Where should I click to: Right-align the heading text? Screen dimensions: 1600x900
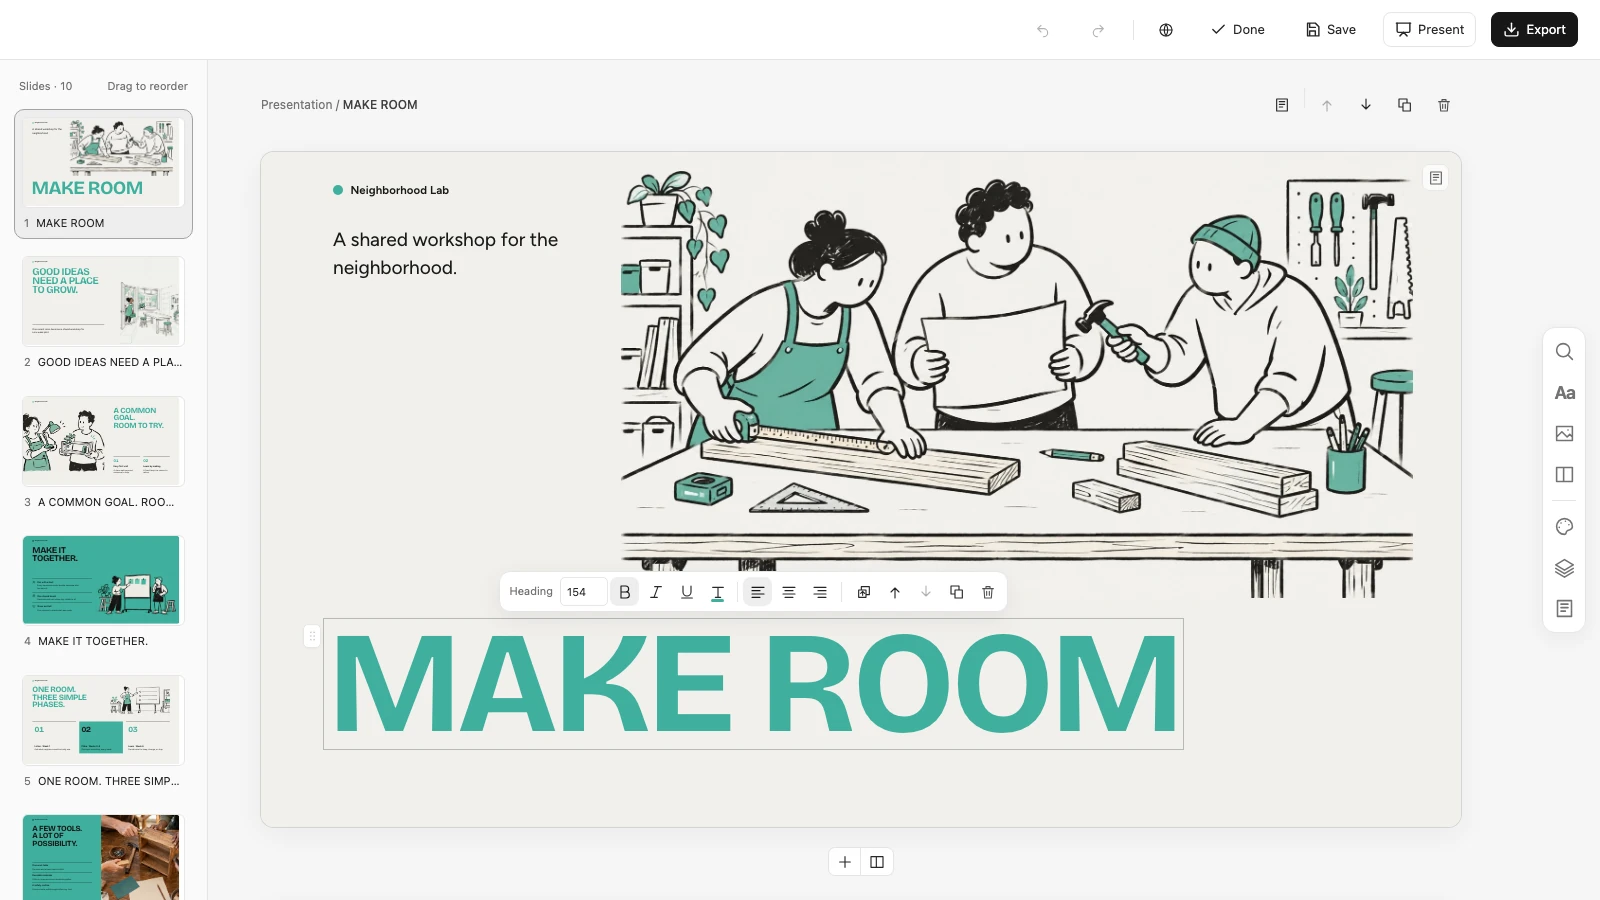pyautogui.click(x=820, y=592)
